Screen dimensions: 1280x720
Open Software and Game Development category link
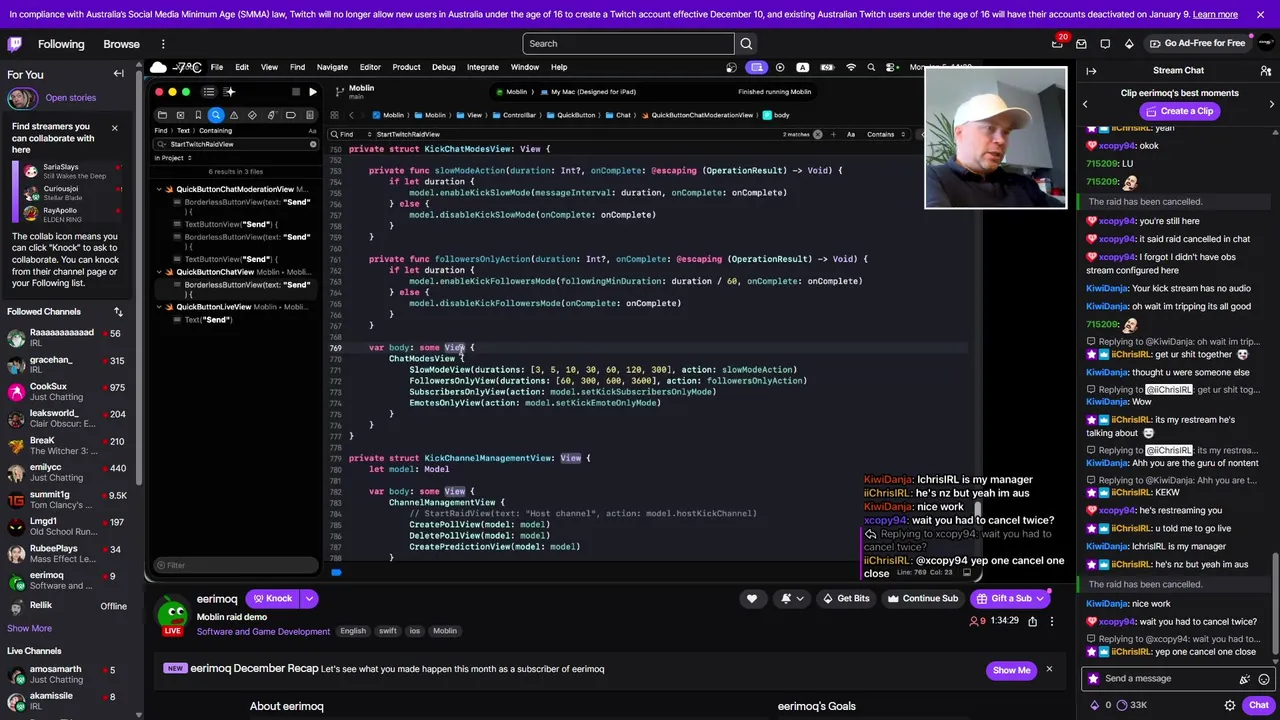point(263,631)
